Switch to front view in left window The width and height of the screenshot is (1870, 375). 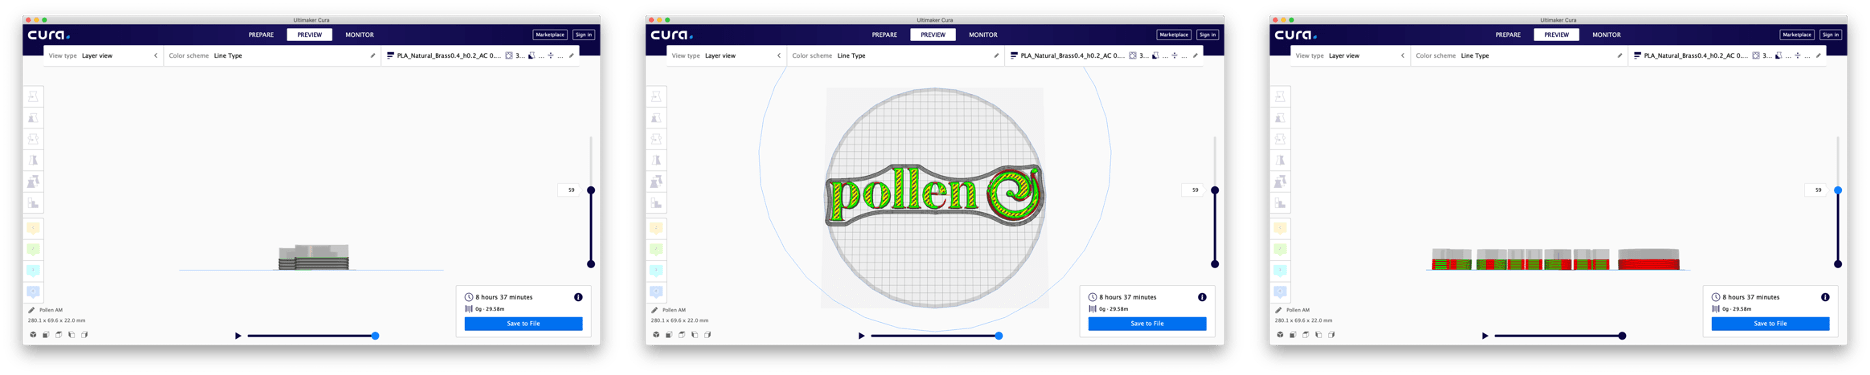point(46,334)
